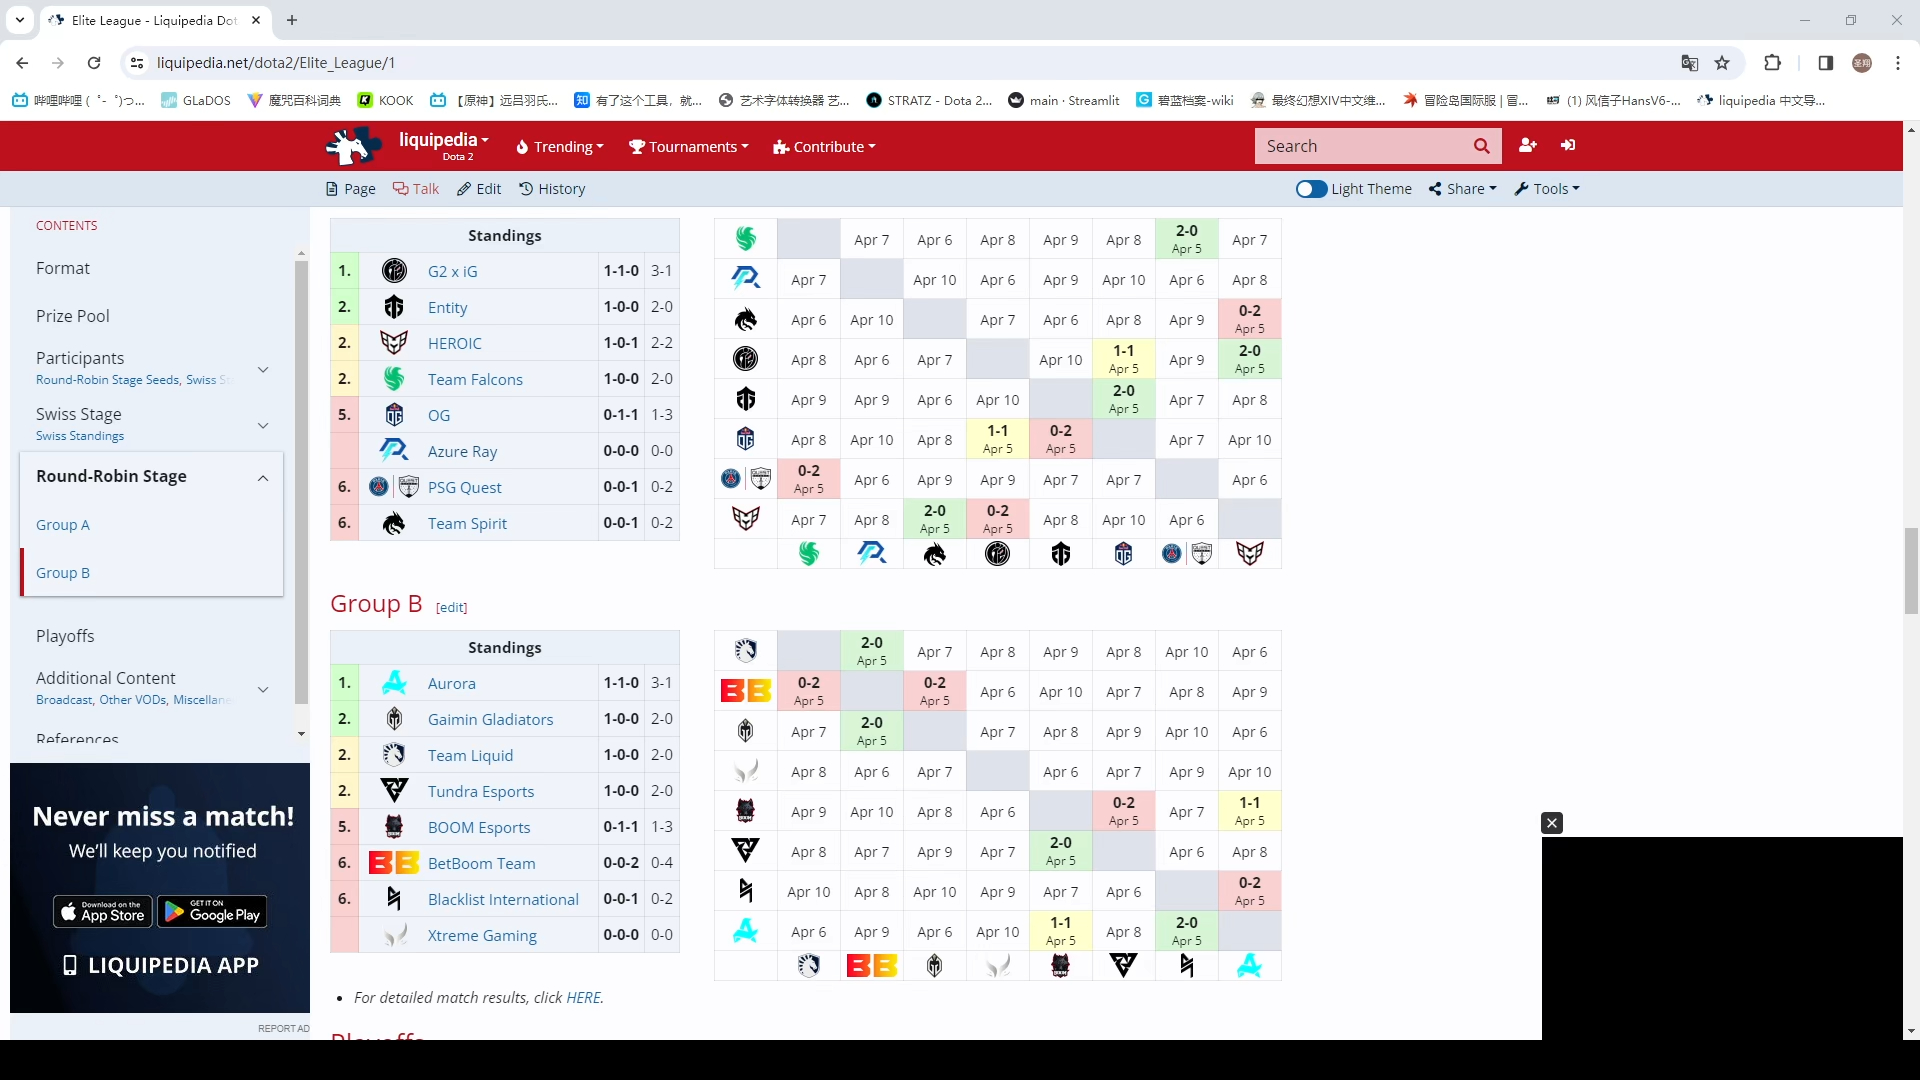Click the contents sidebar scrollbar
This screenshot has height=1080, width=1920.
(301, 480)
